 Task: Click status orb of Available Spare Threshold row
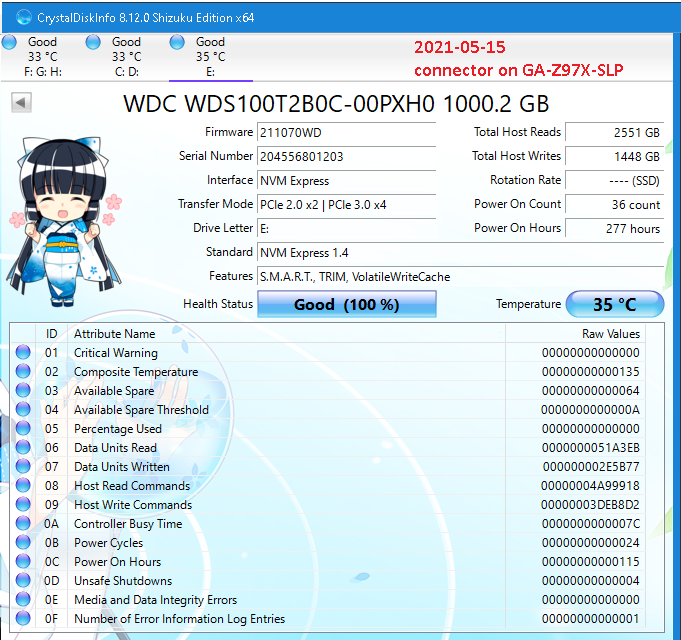pyautogui.click(x=23, y=409)
